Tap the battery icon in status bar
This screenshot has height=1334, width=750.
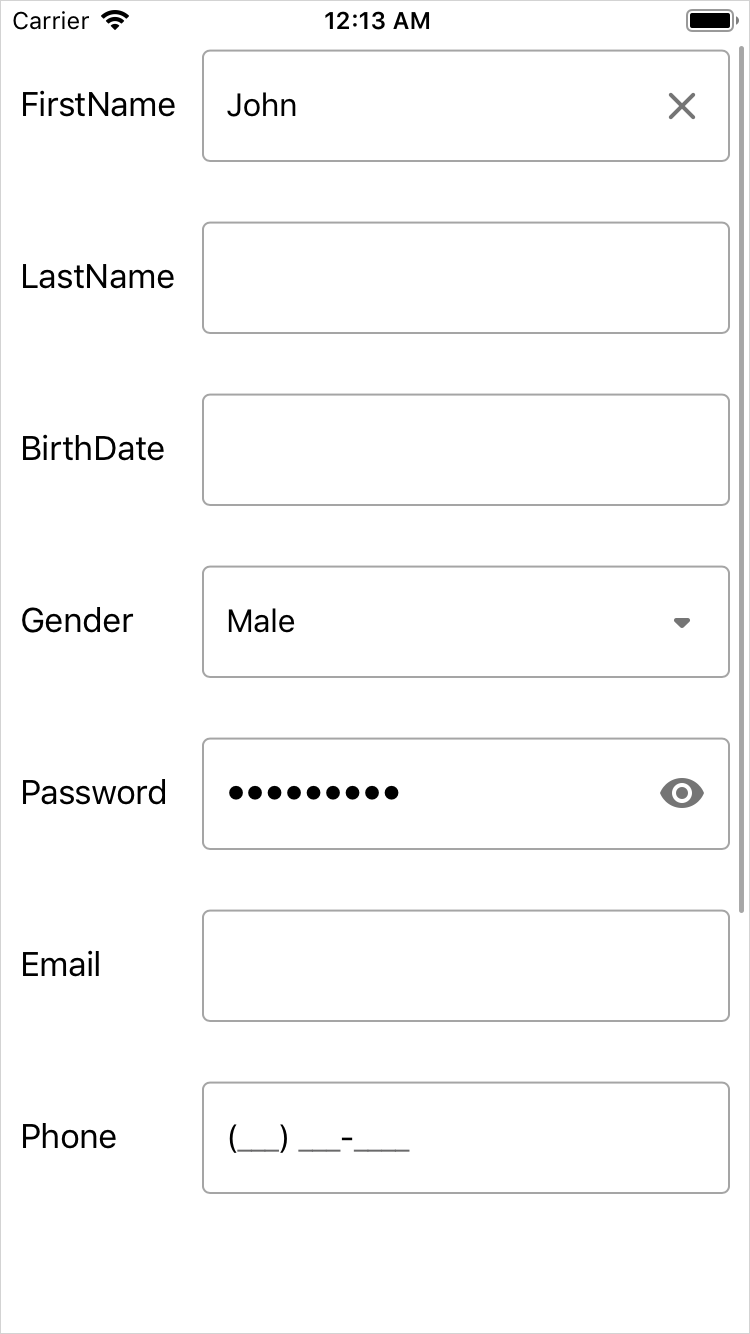[710, 20]
